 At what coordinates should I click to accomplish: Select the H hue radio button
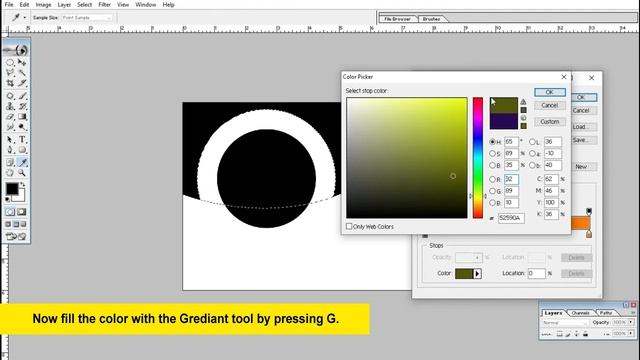pos(492,142)
